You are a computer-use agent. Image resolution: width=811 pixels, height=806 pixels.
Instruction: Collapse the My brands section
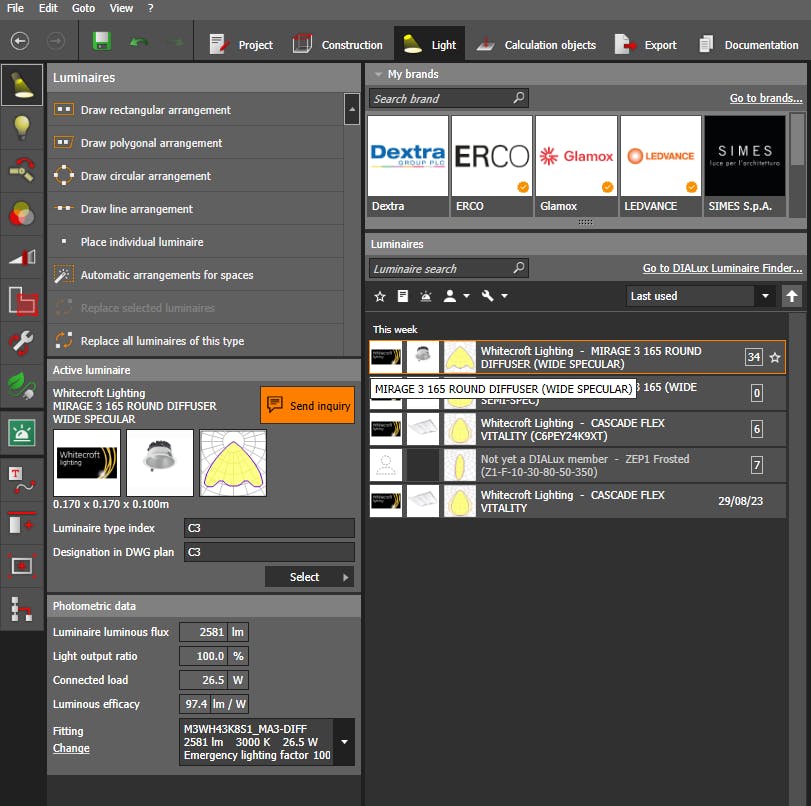377,74
